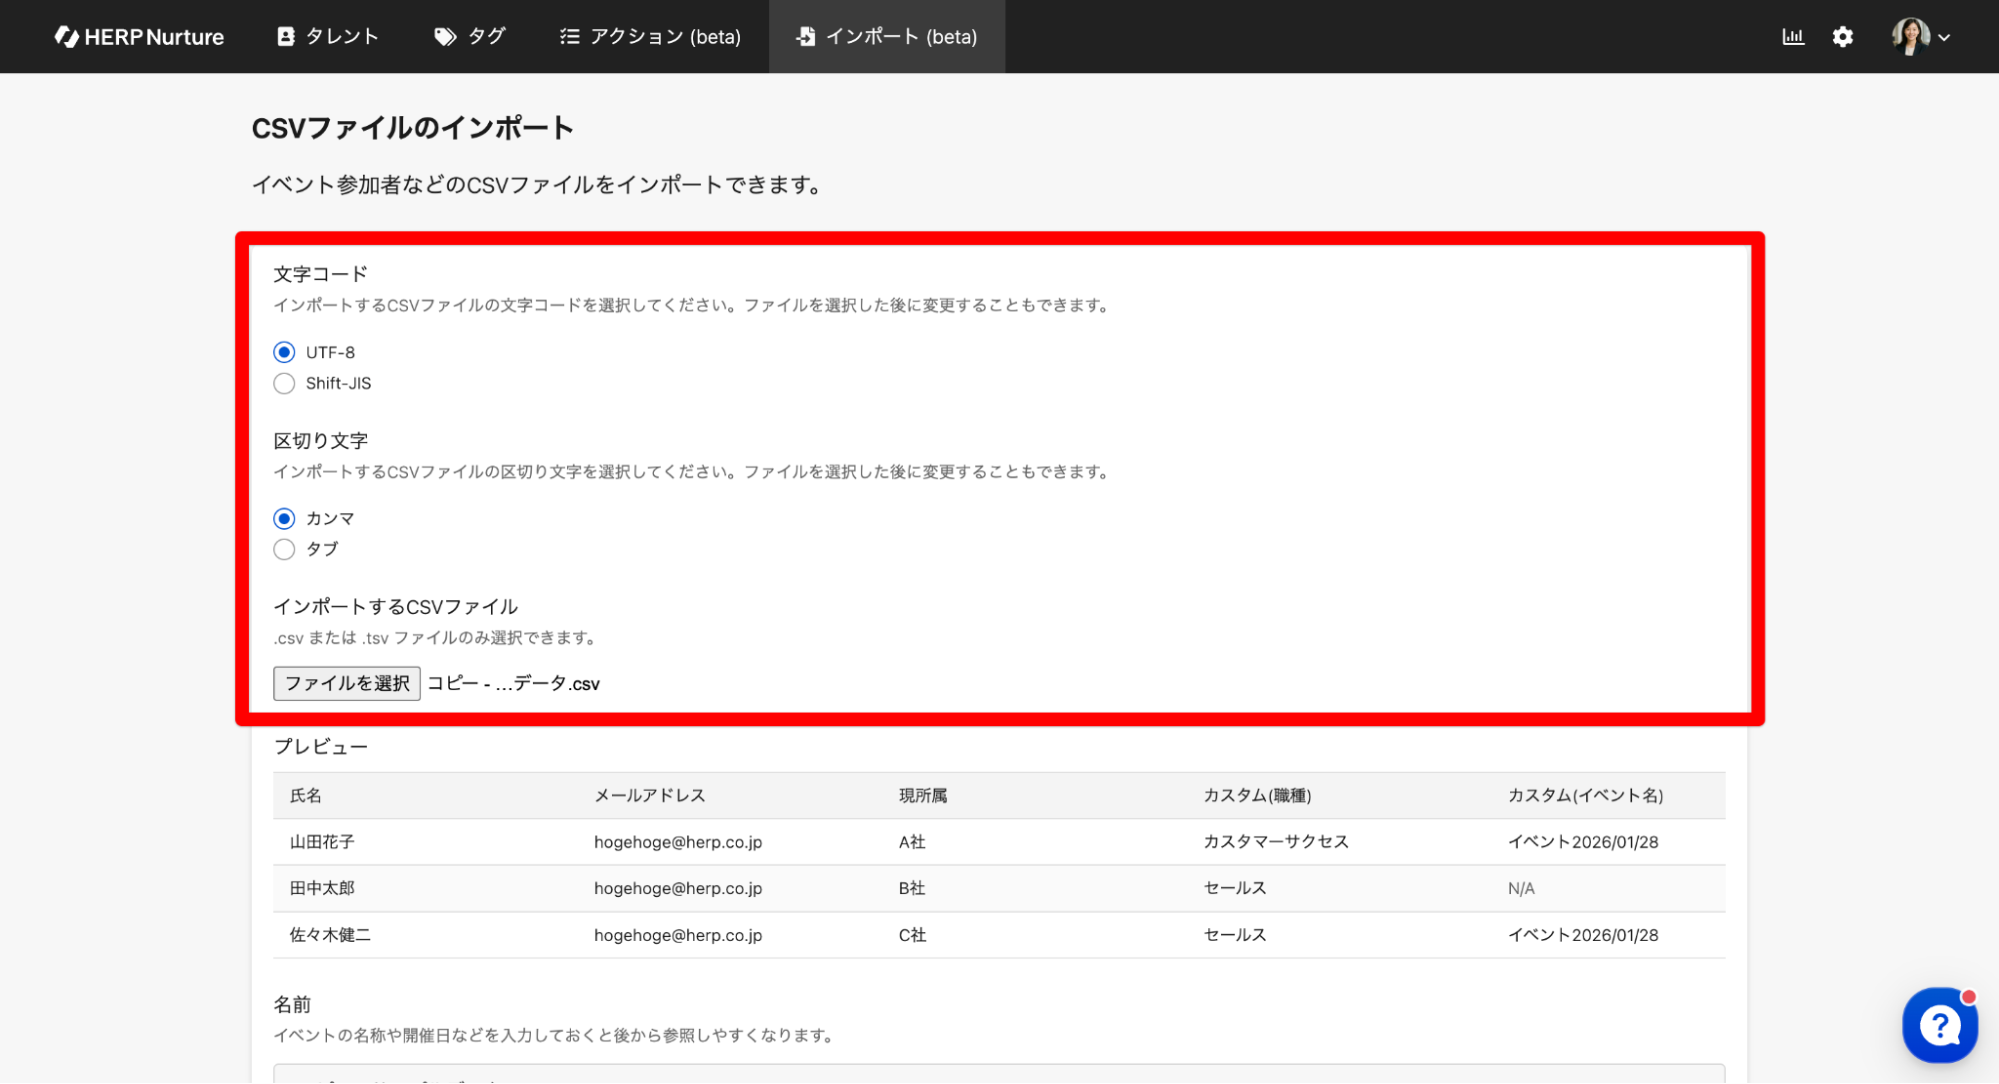Click the 山田花子 preview row
Viewport: 1999px width, 1084px height.
coord(322,842)
